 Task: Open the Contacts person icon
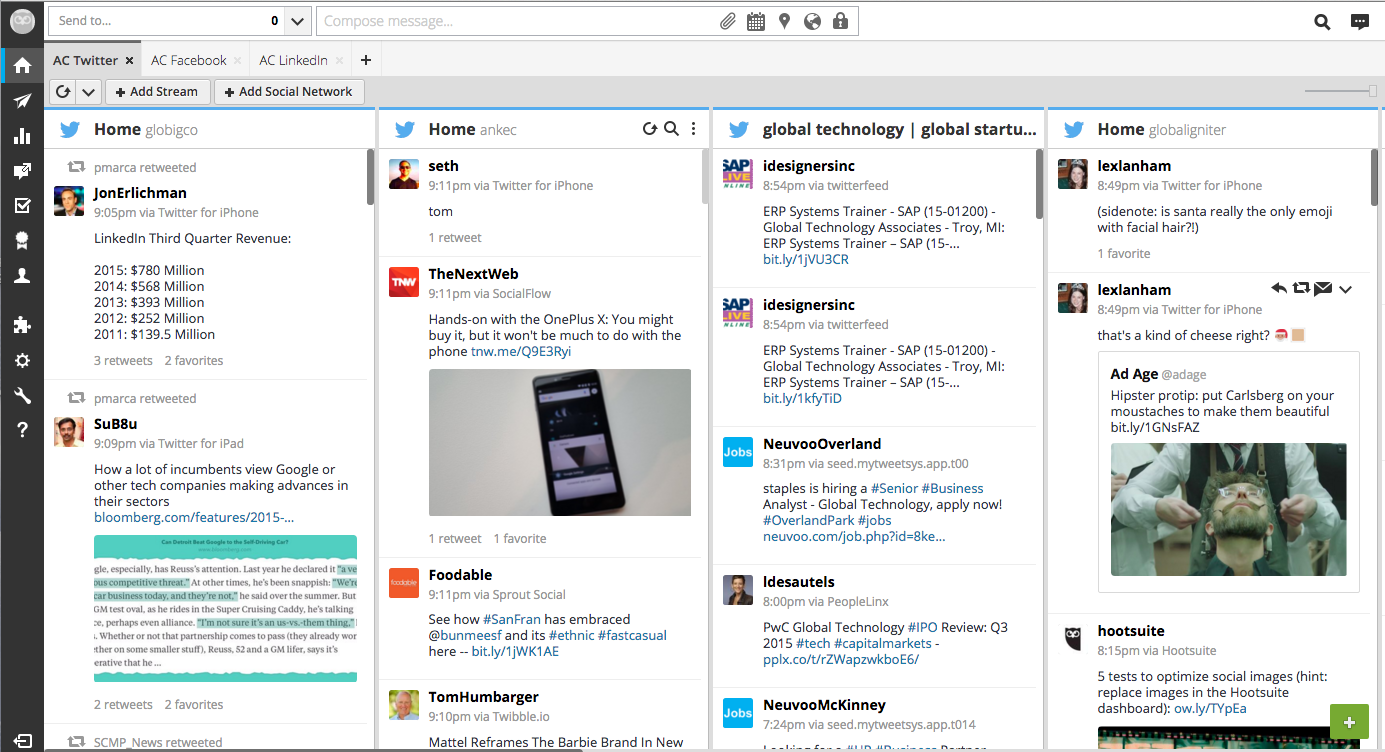[x=22, y=276]
